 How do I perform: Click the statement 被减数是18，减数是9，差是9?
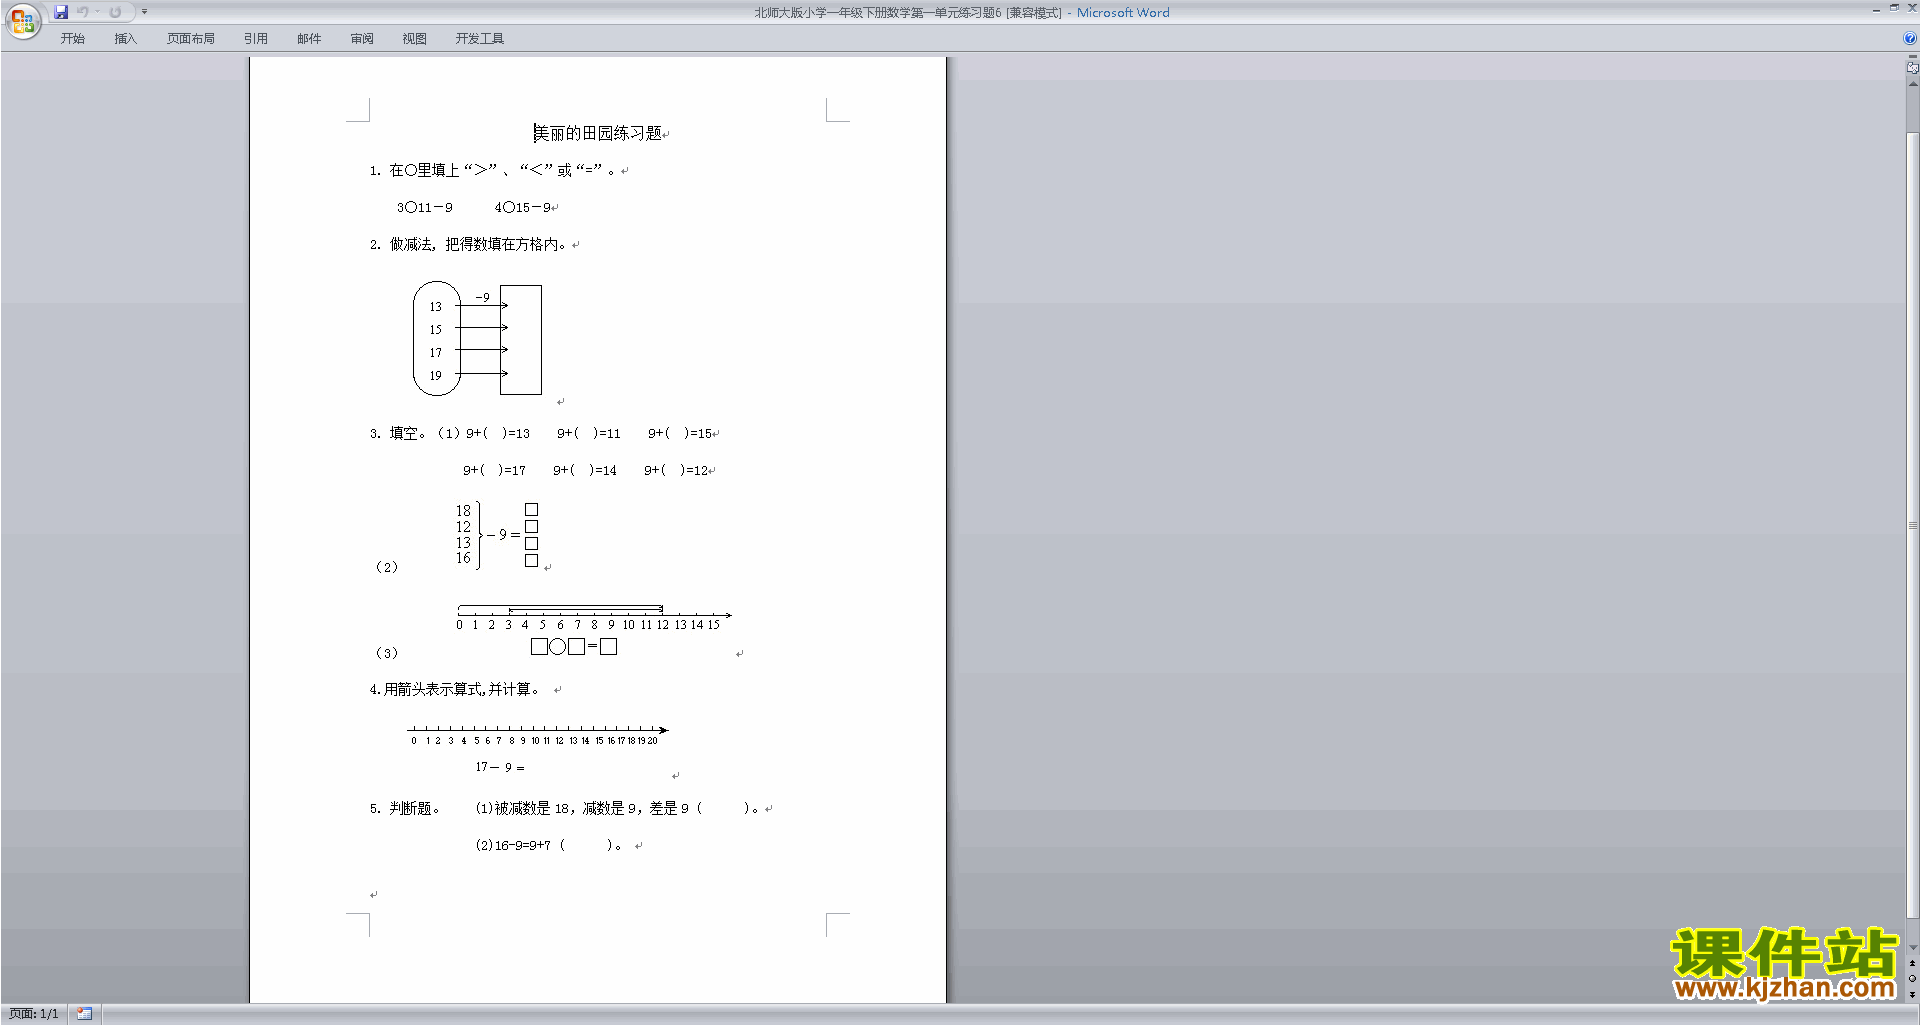[591, 808]
